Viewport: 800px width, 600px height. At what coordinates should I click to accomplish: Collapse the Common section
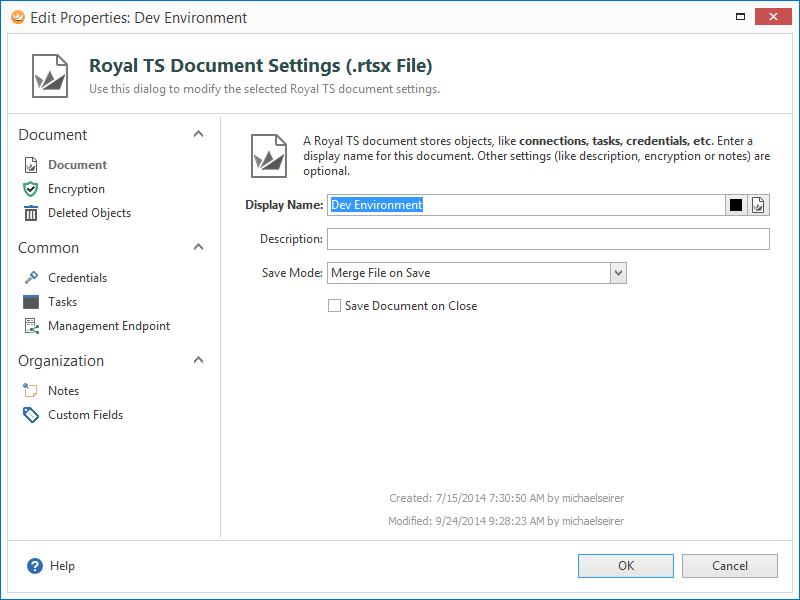point(198,248)
